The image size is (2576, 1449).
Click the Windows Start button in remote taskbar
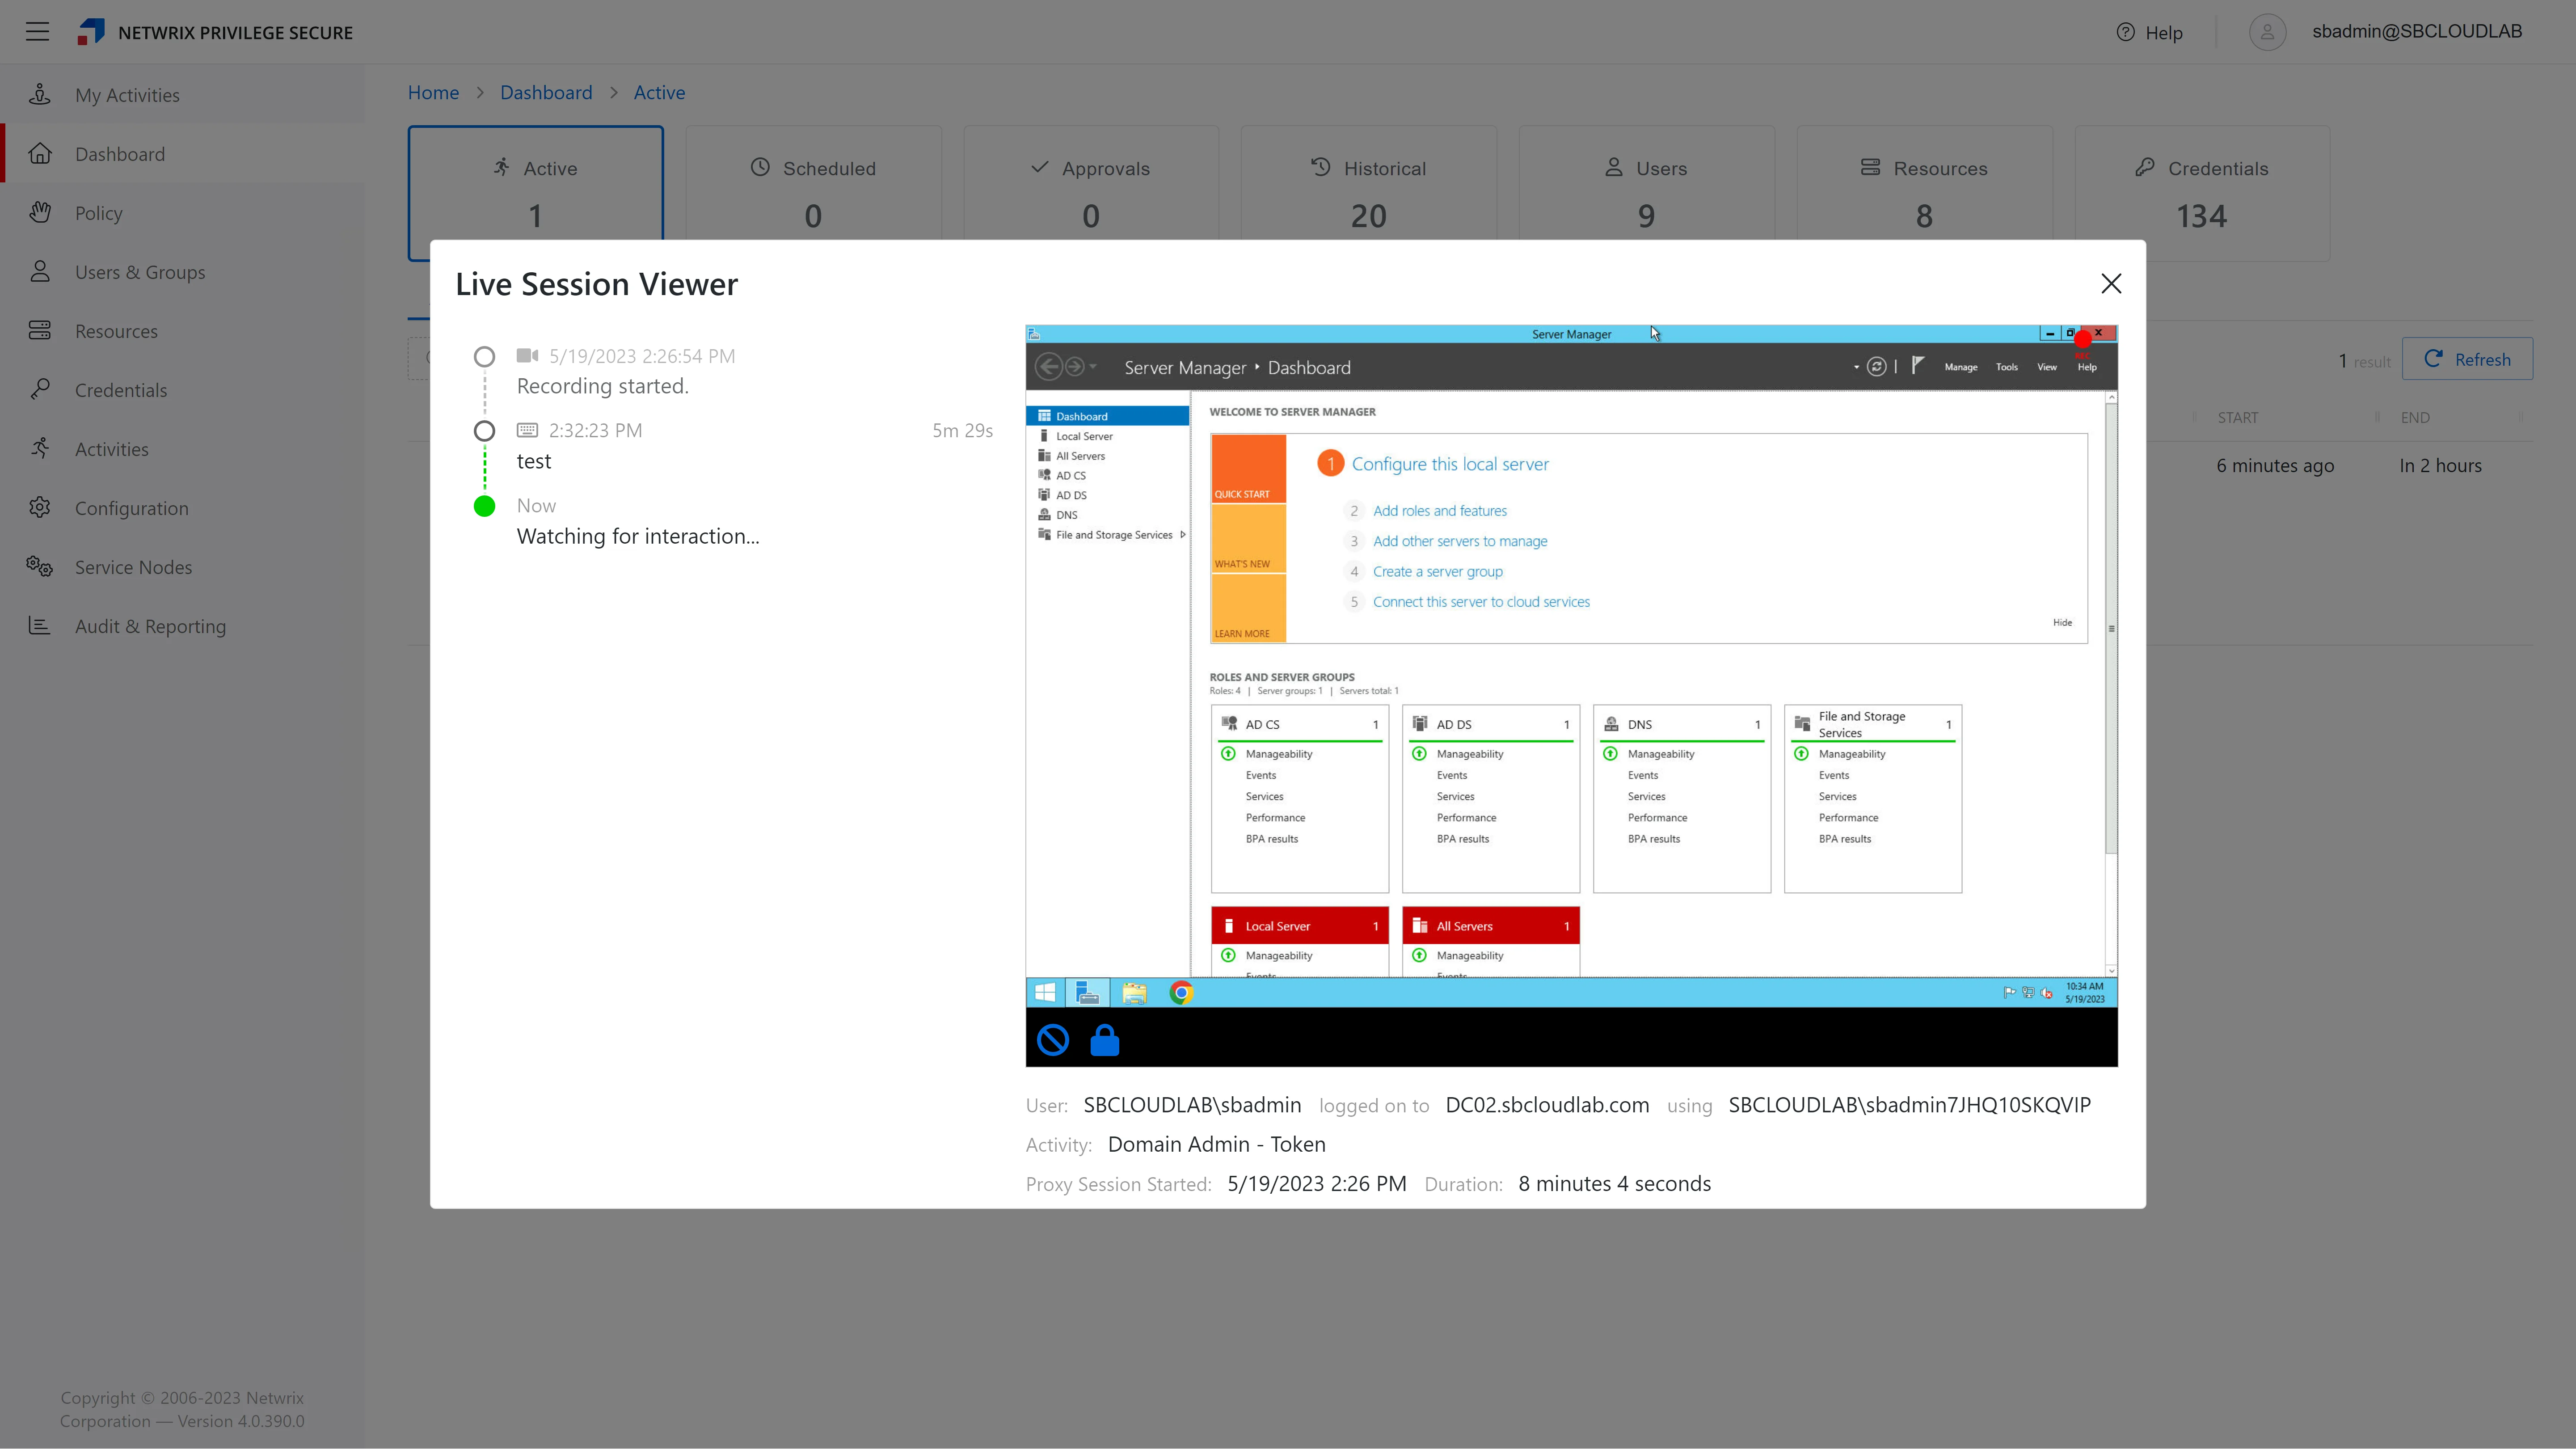pos(1045,993)
